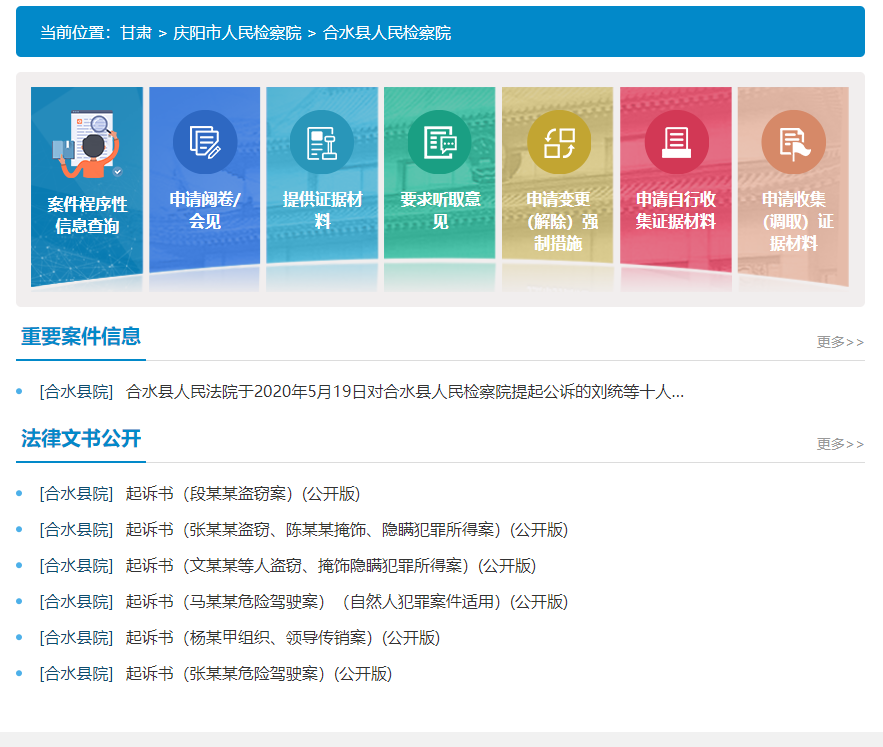Expand 更多>> next to 重要案件信息
Image resolution: width=883 pixels, height=747 pixels.
point(842,341)
